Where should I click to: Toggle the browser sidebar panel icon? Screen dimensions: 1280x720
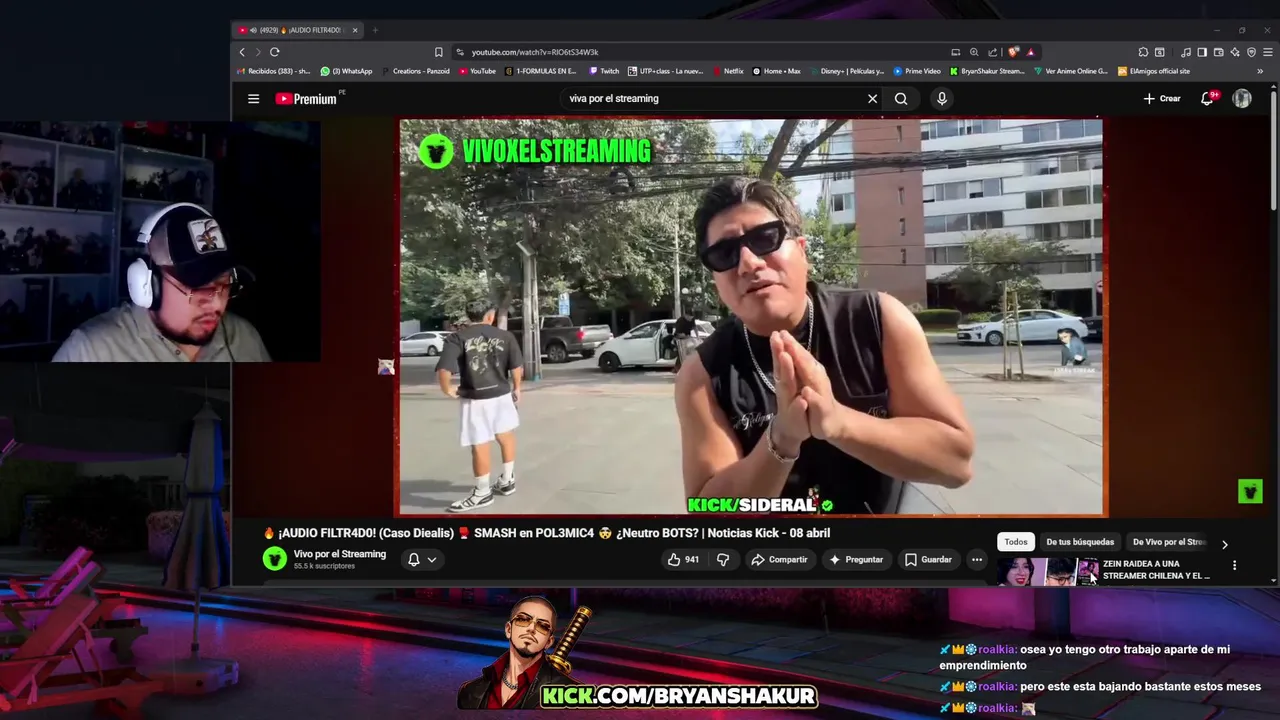1202,52
